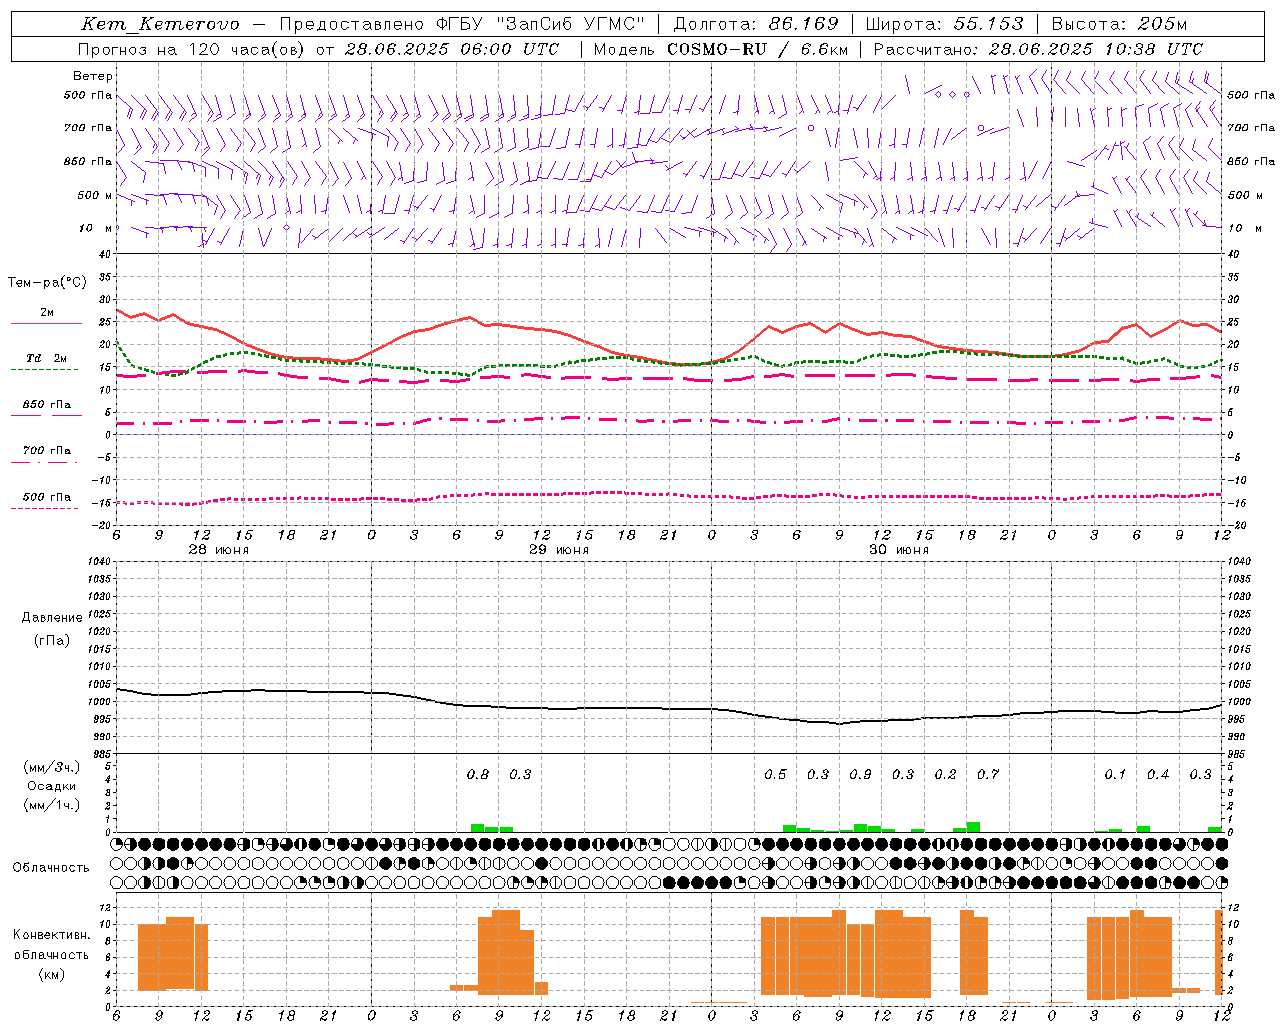Screen dimensions: 1280x1024
Task: Click the 0.7 precipitation value
Action: point(988,775)
